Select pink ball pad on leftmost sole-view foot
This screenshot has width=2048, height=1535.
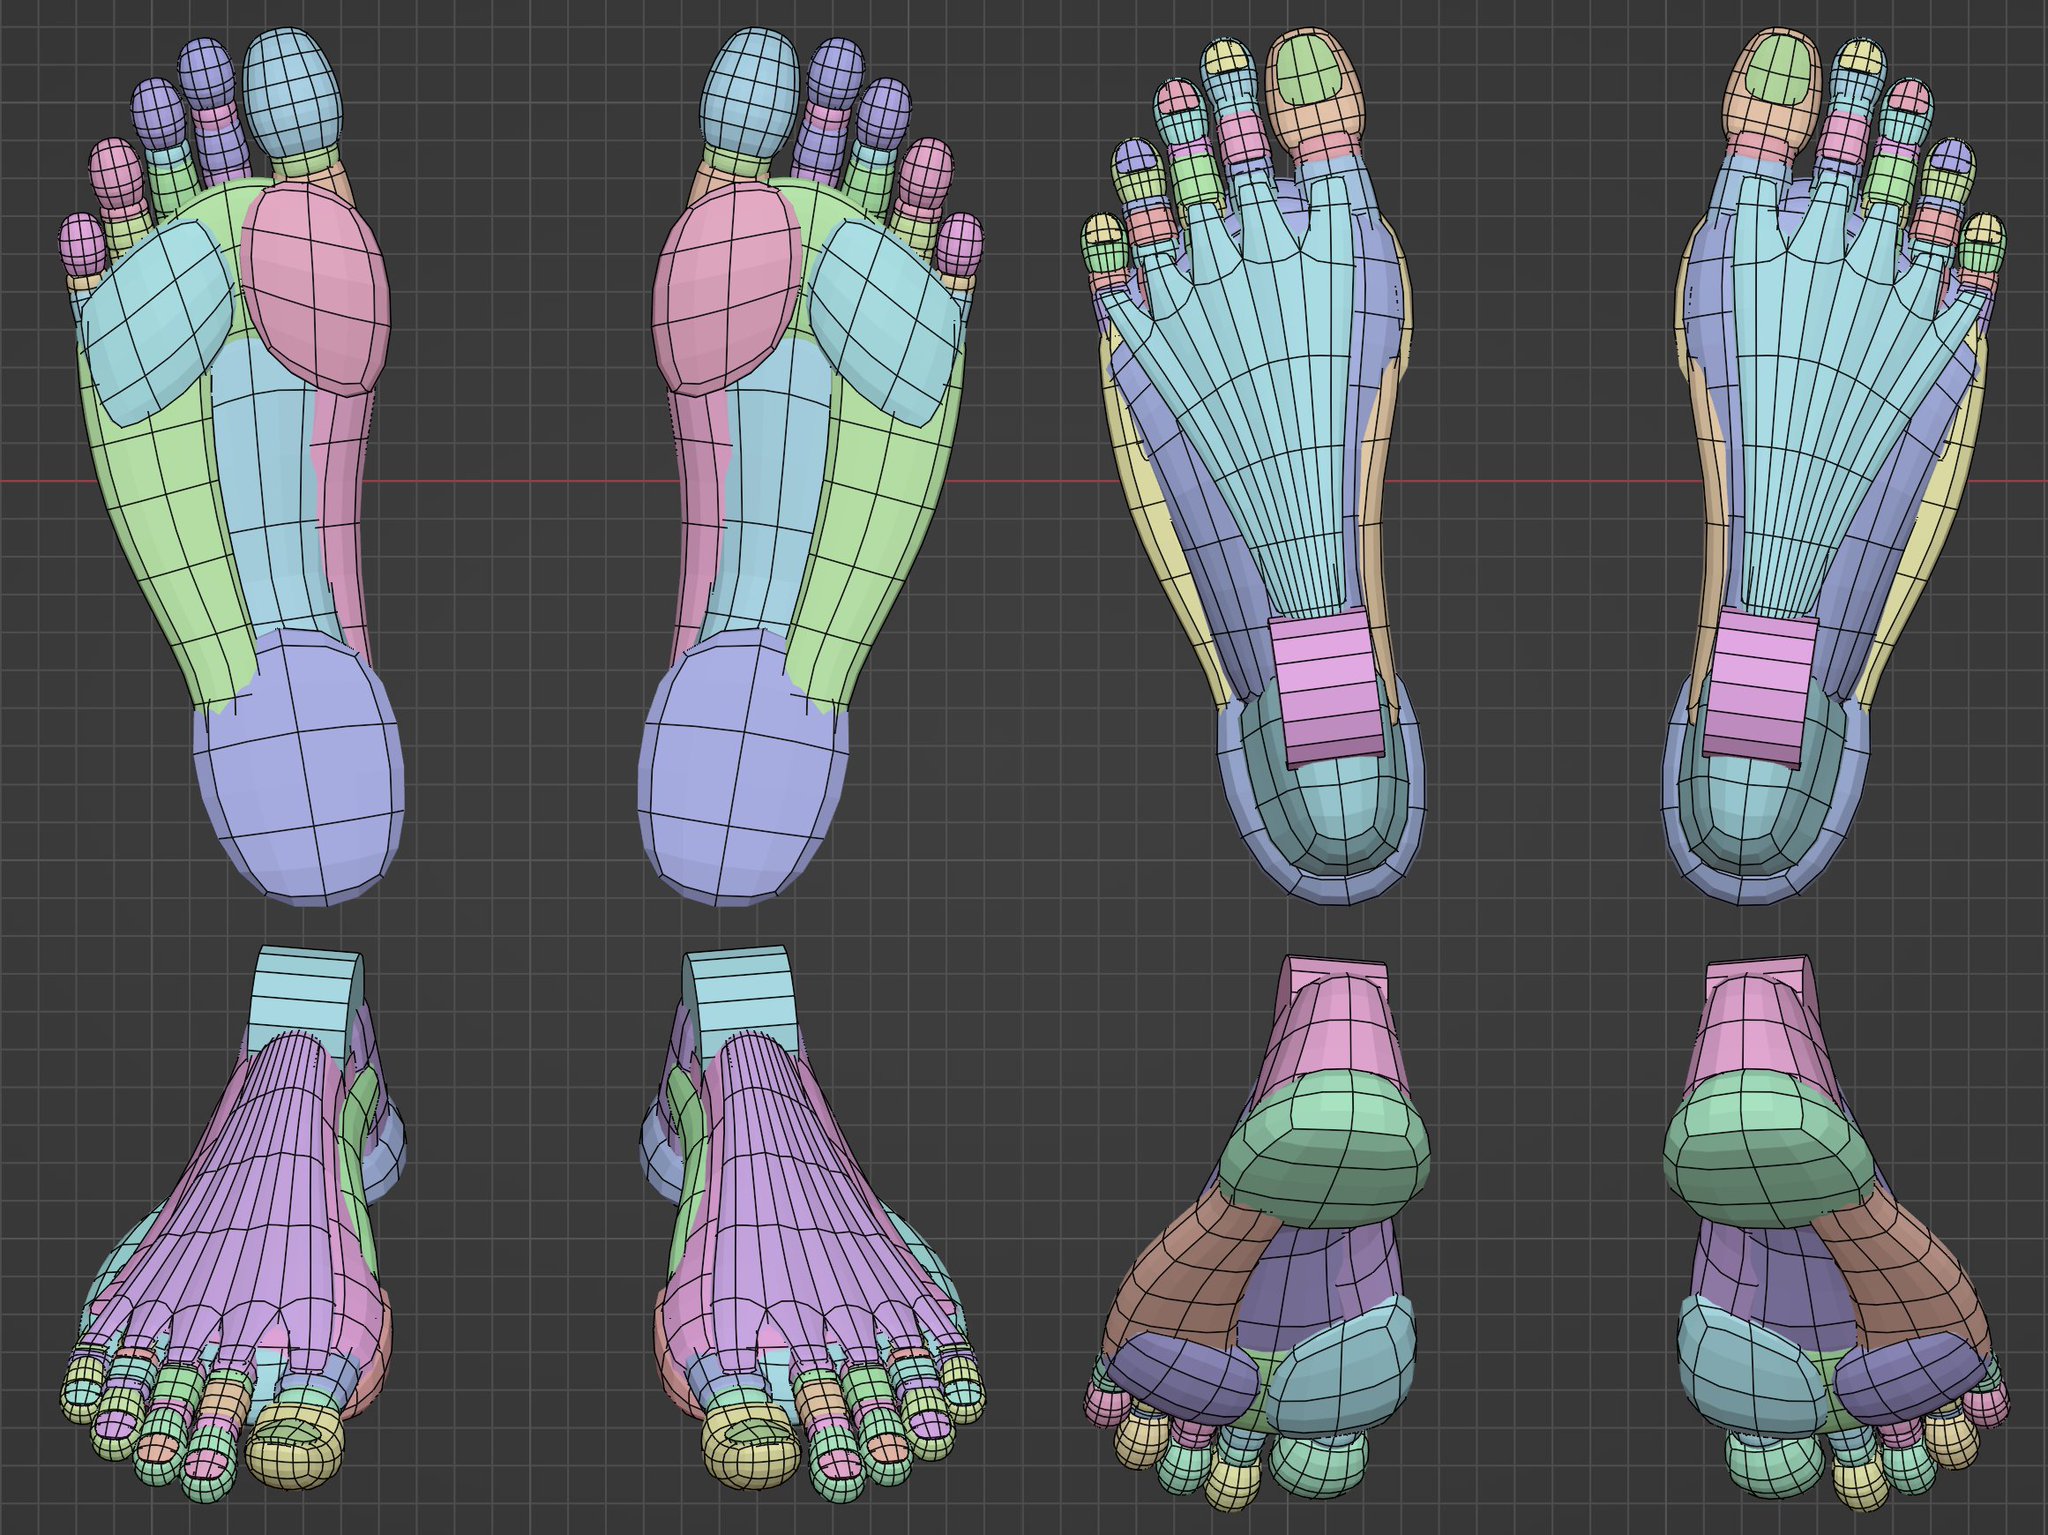point(314,288)
